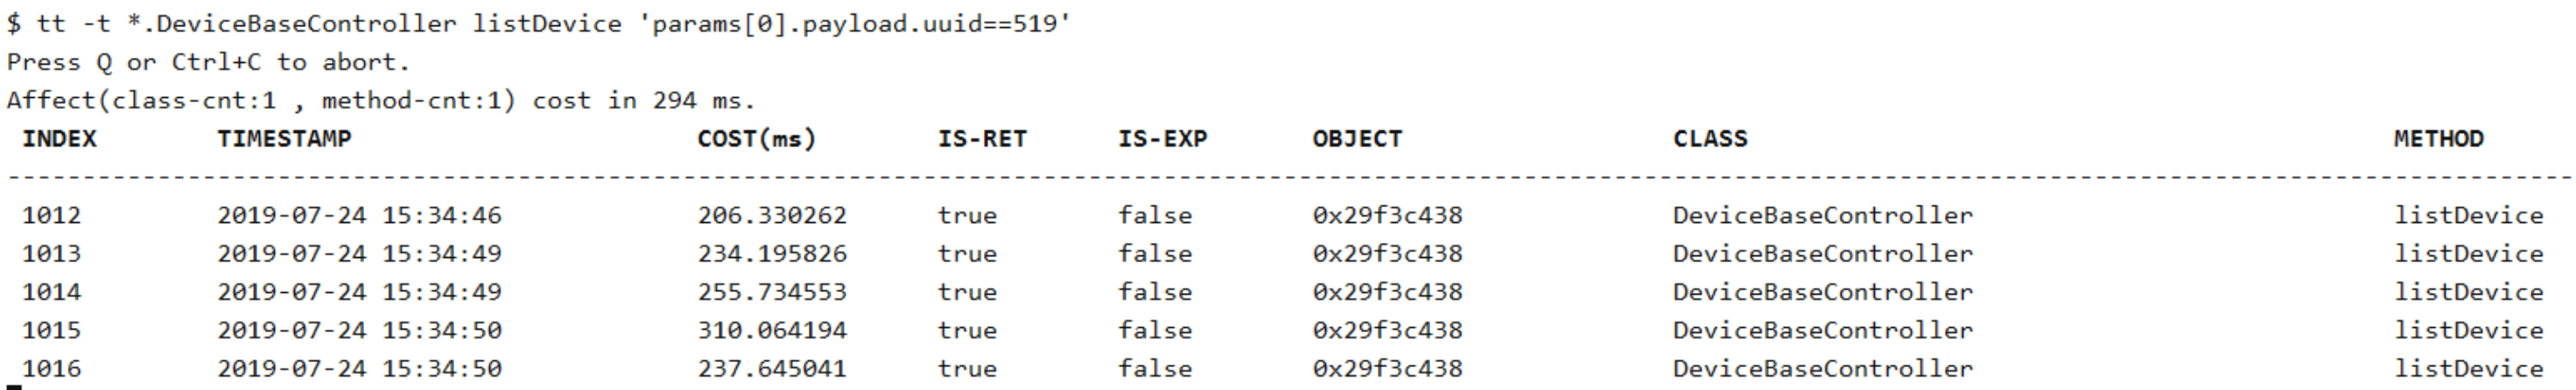Click the cost value 237.645041
Image resolution: width=2576 pixels, height=390 pixels.
[x=771, y=369]
